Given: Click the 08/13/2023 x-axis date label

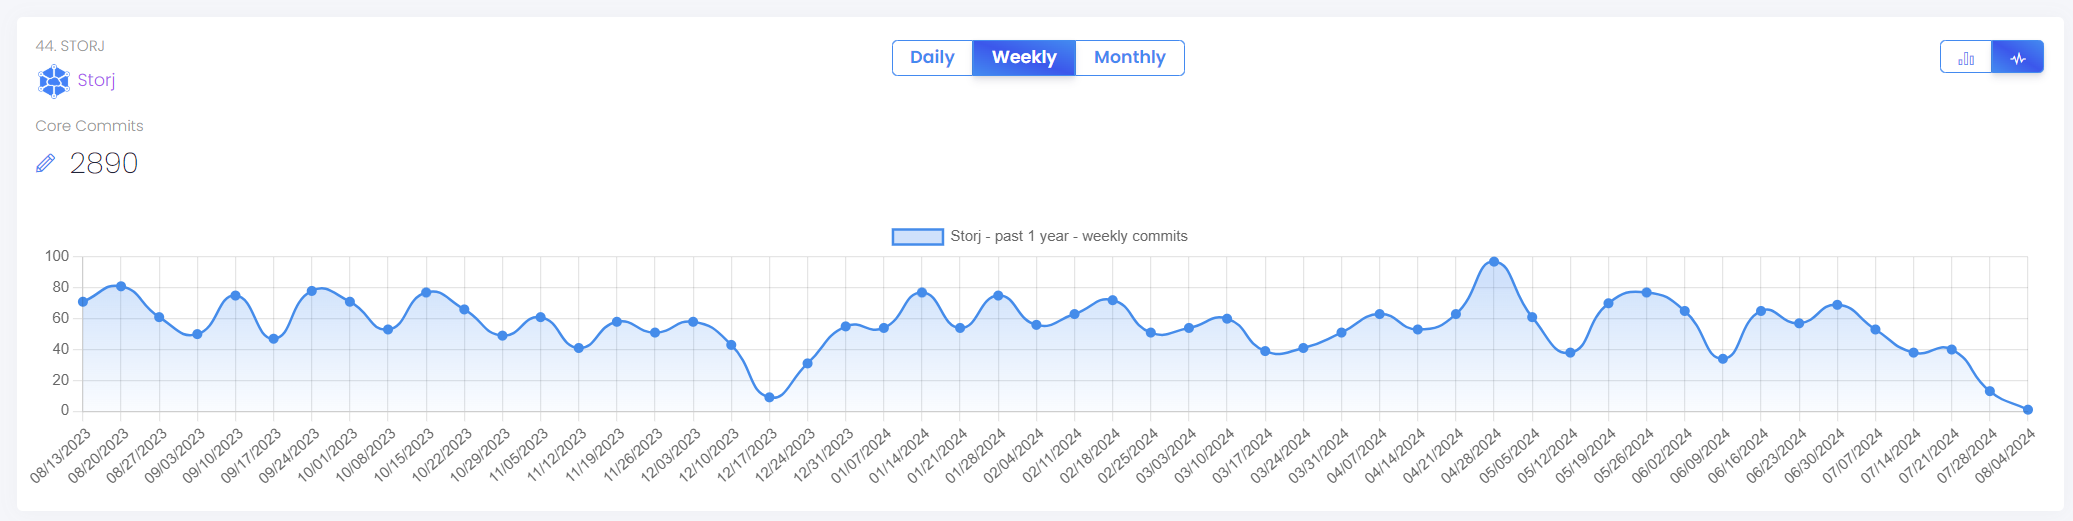Looking at the screenshot, I should point(61,456).
